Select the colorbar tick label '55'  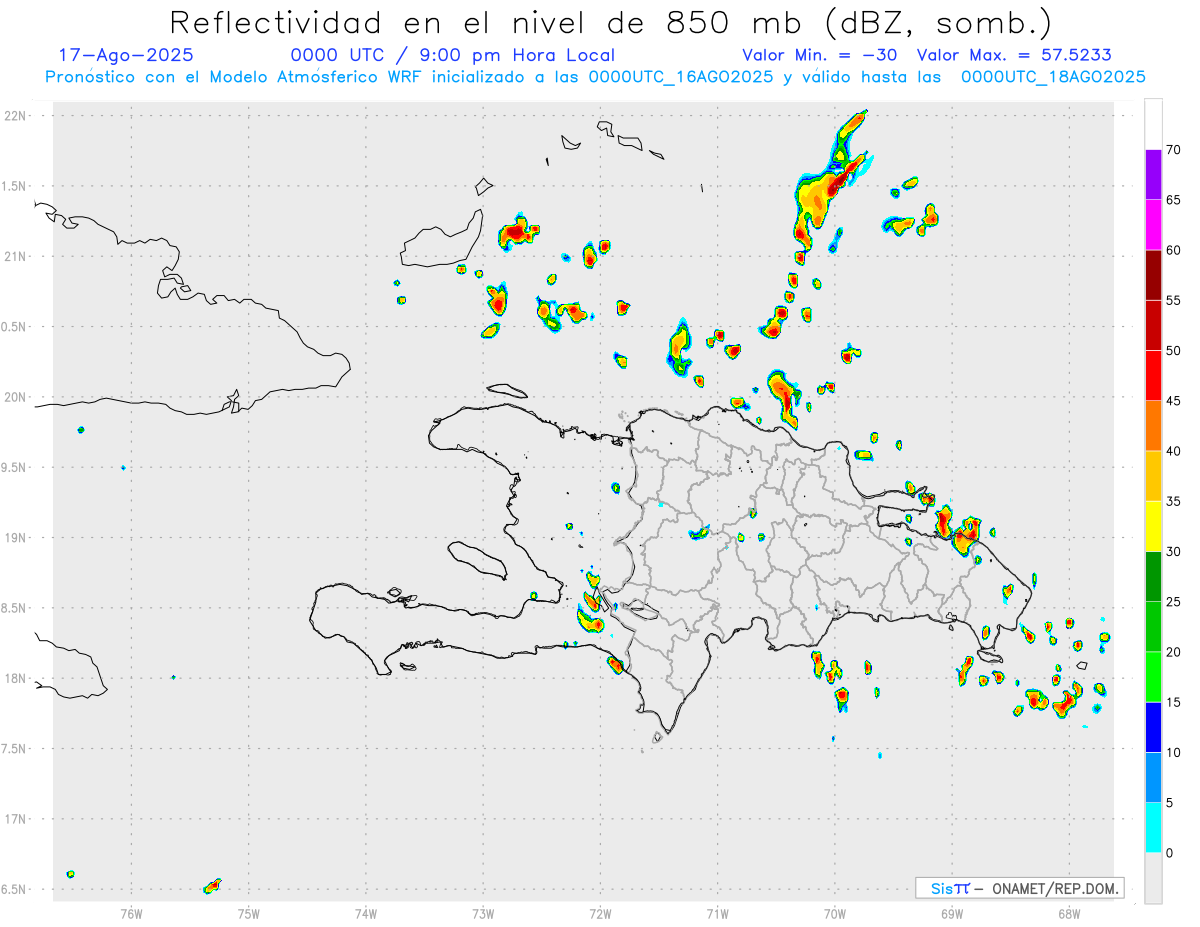[x=1174, y=300]
